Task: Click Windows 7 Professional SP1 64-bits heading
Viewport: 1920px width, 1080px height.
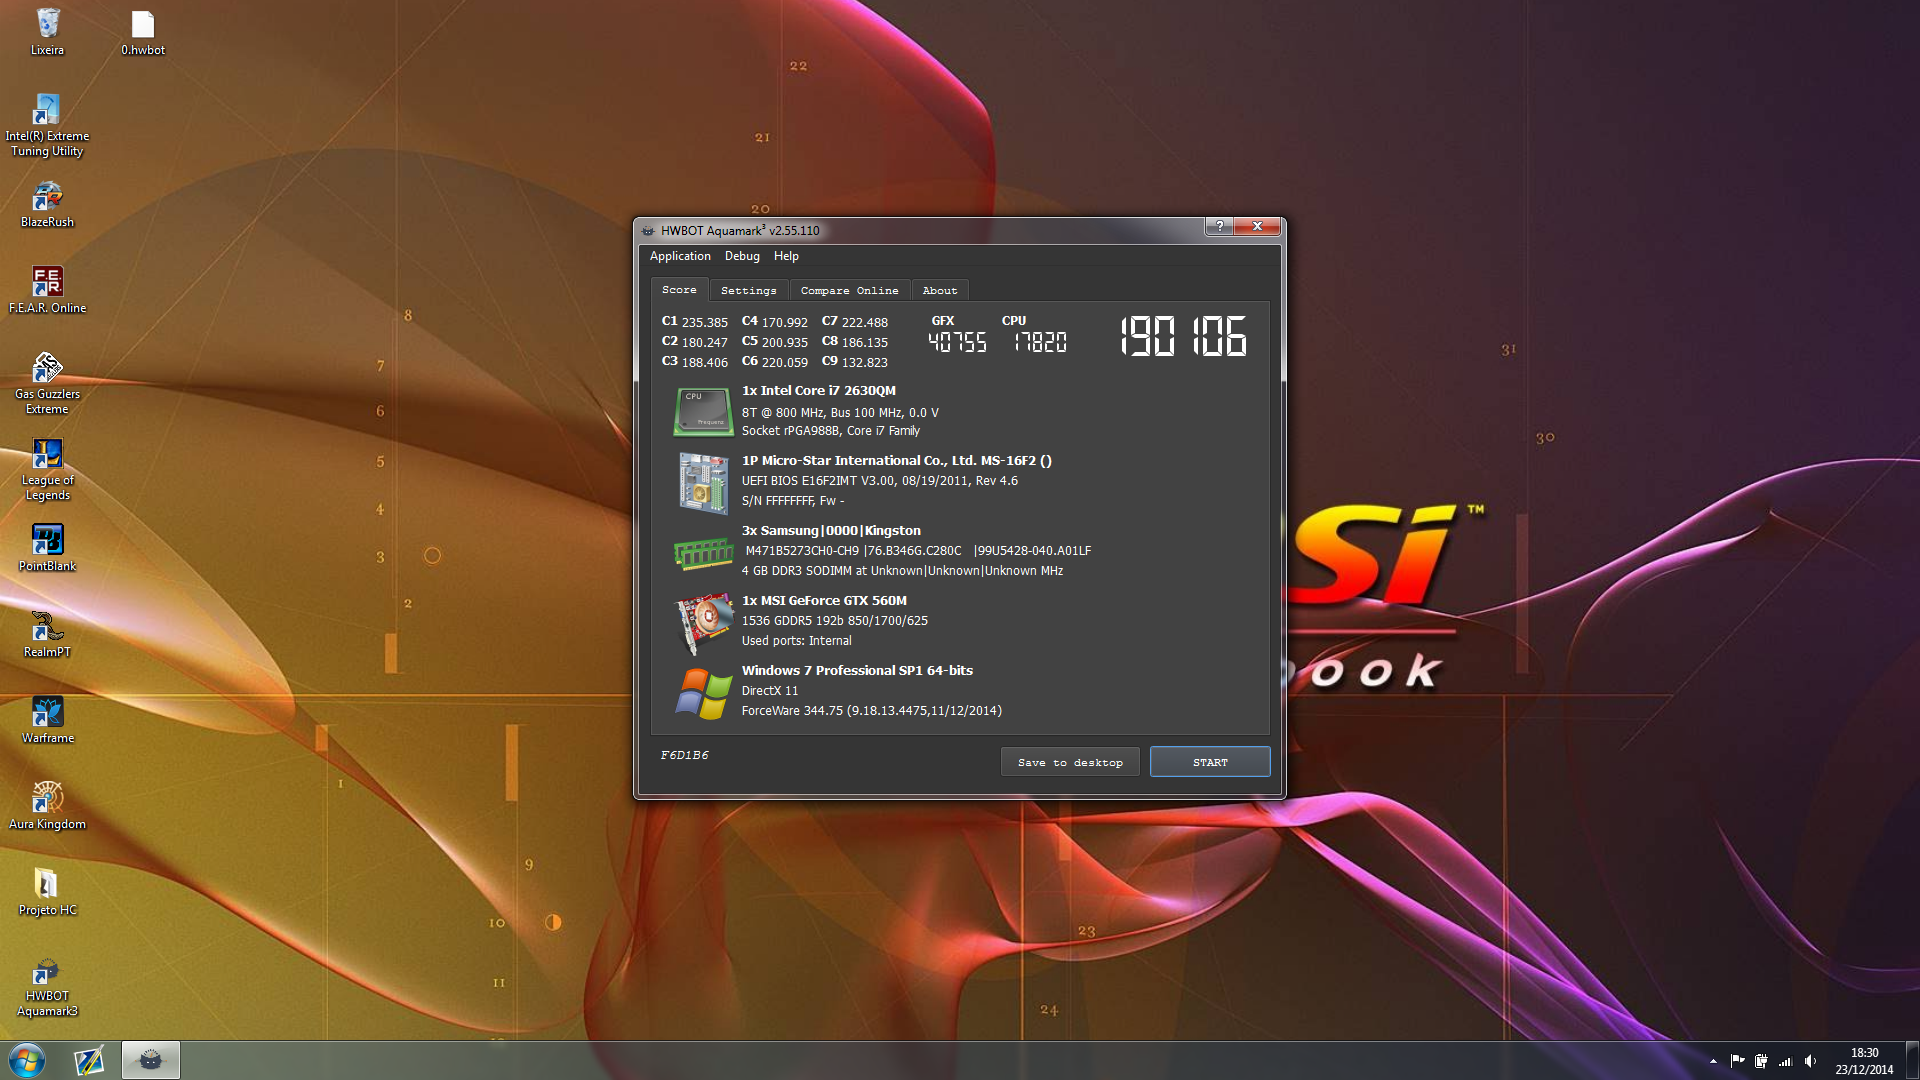Action: point(857,671)
